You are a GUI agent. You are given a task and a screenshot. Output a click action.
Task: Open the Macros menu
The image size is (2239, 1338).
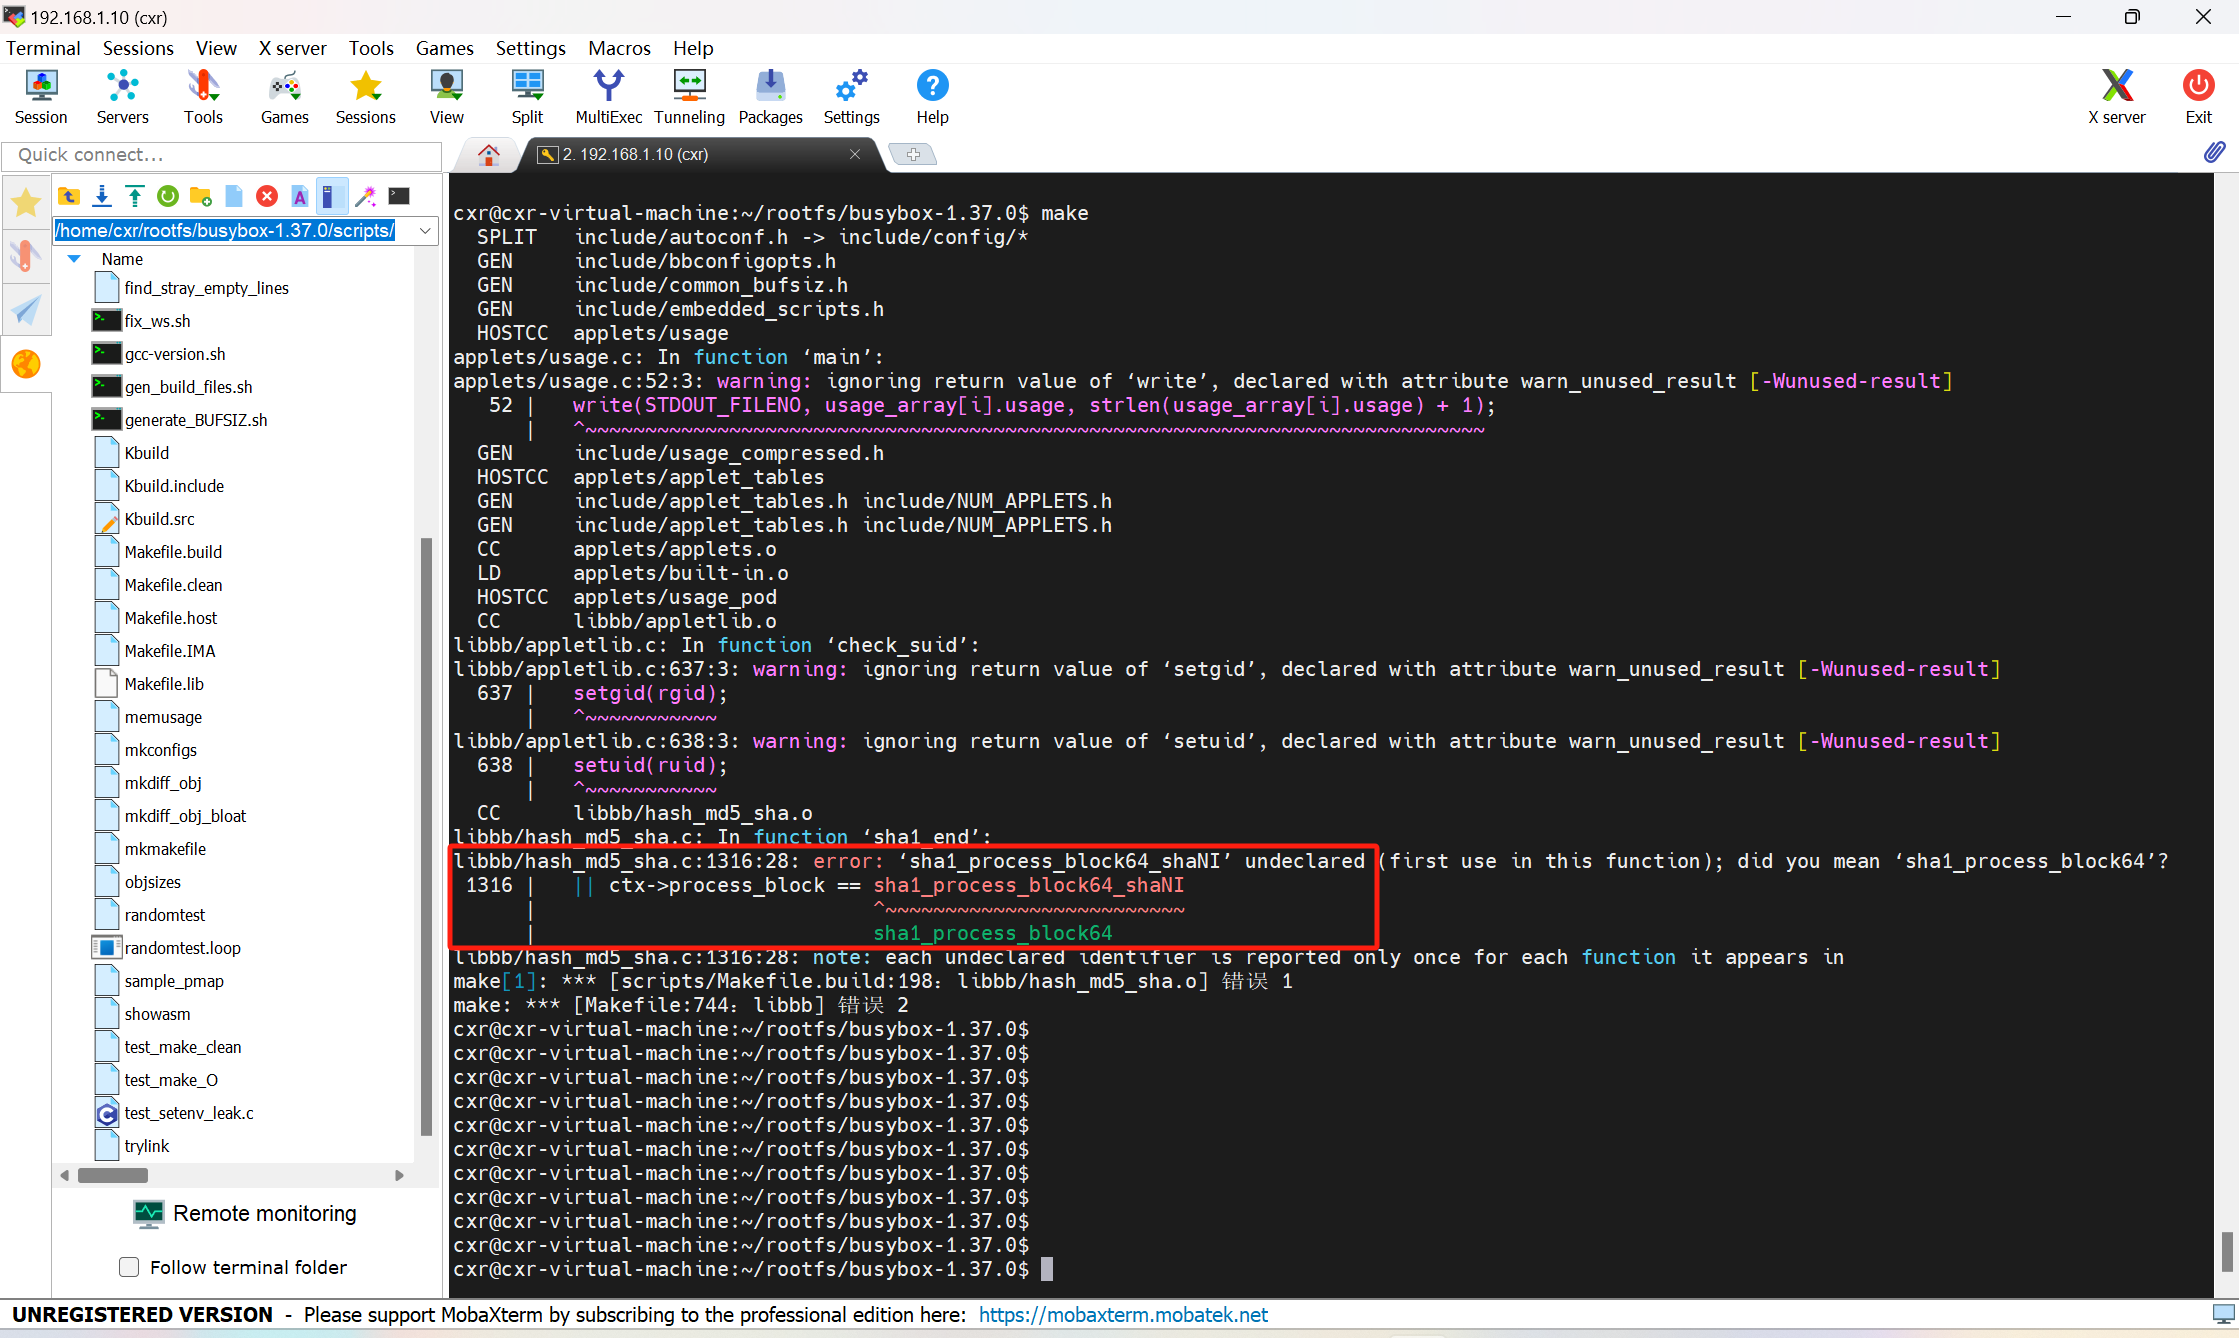(618, 47)
